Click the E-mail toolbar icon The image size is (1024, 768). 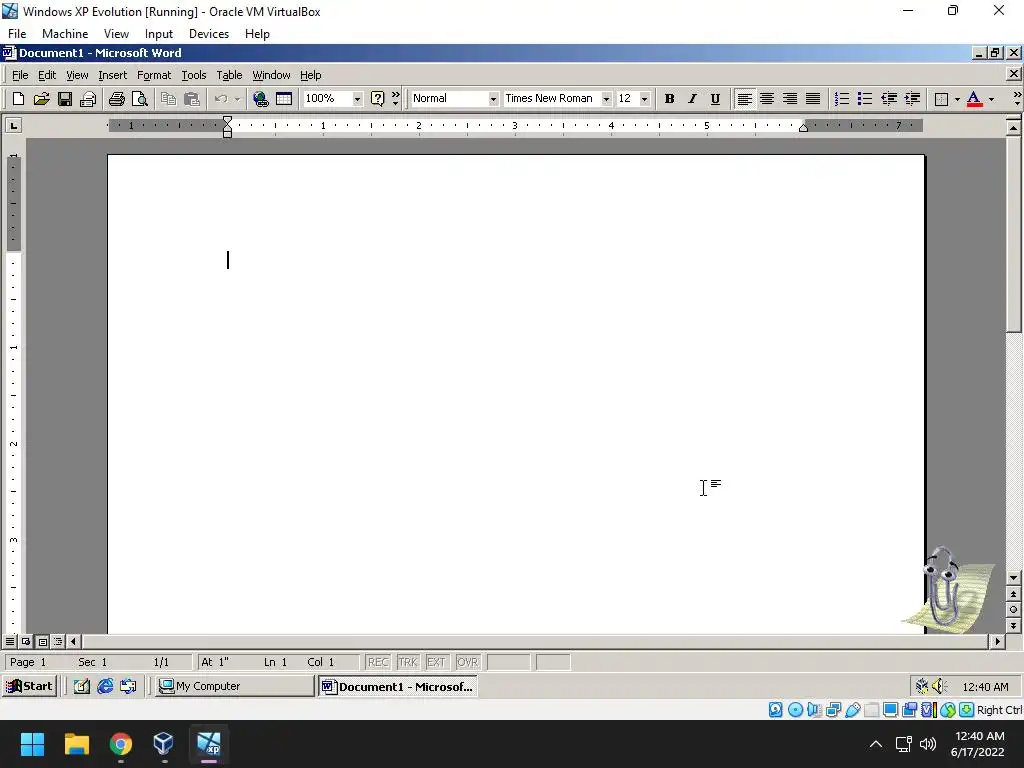88,99
